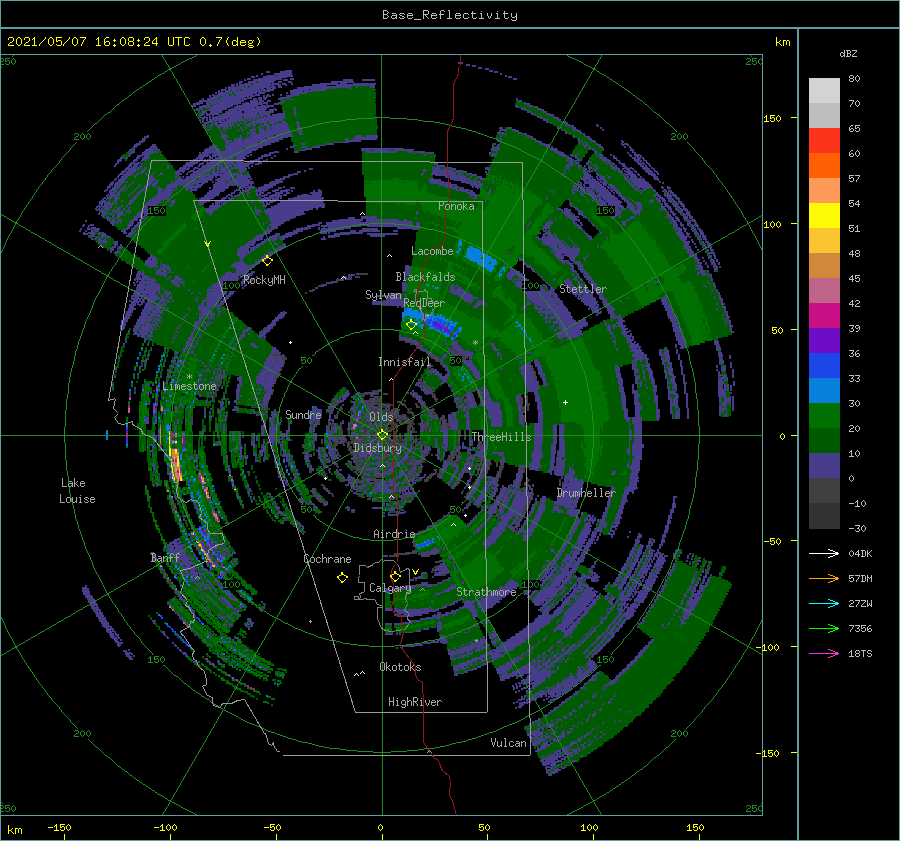Click the yellow diamond marker above Calgary label
Image resolution: width=900 pixels, height=841 pixels.
395,576
